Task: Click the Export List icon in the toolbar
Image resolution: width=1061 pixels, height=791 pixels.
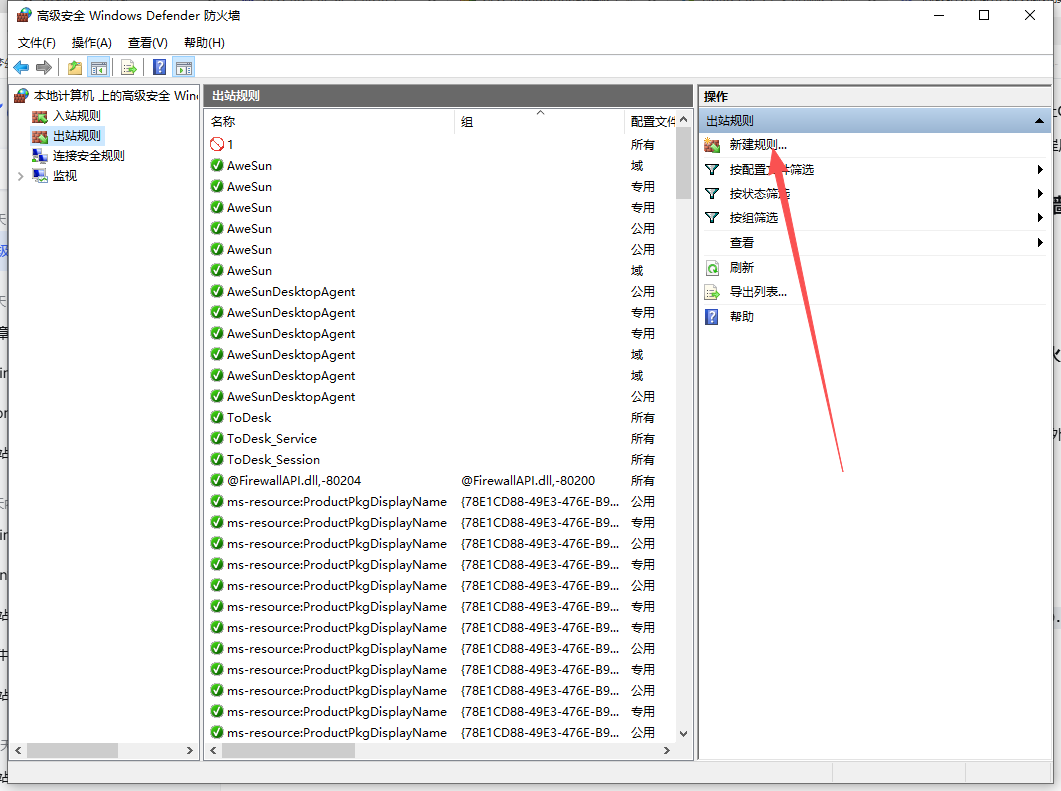Action: [128, 67]
